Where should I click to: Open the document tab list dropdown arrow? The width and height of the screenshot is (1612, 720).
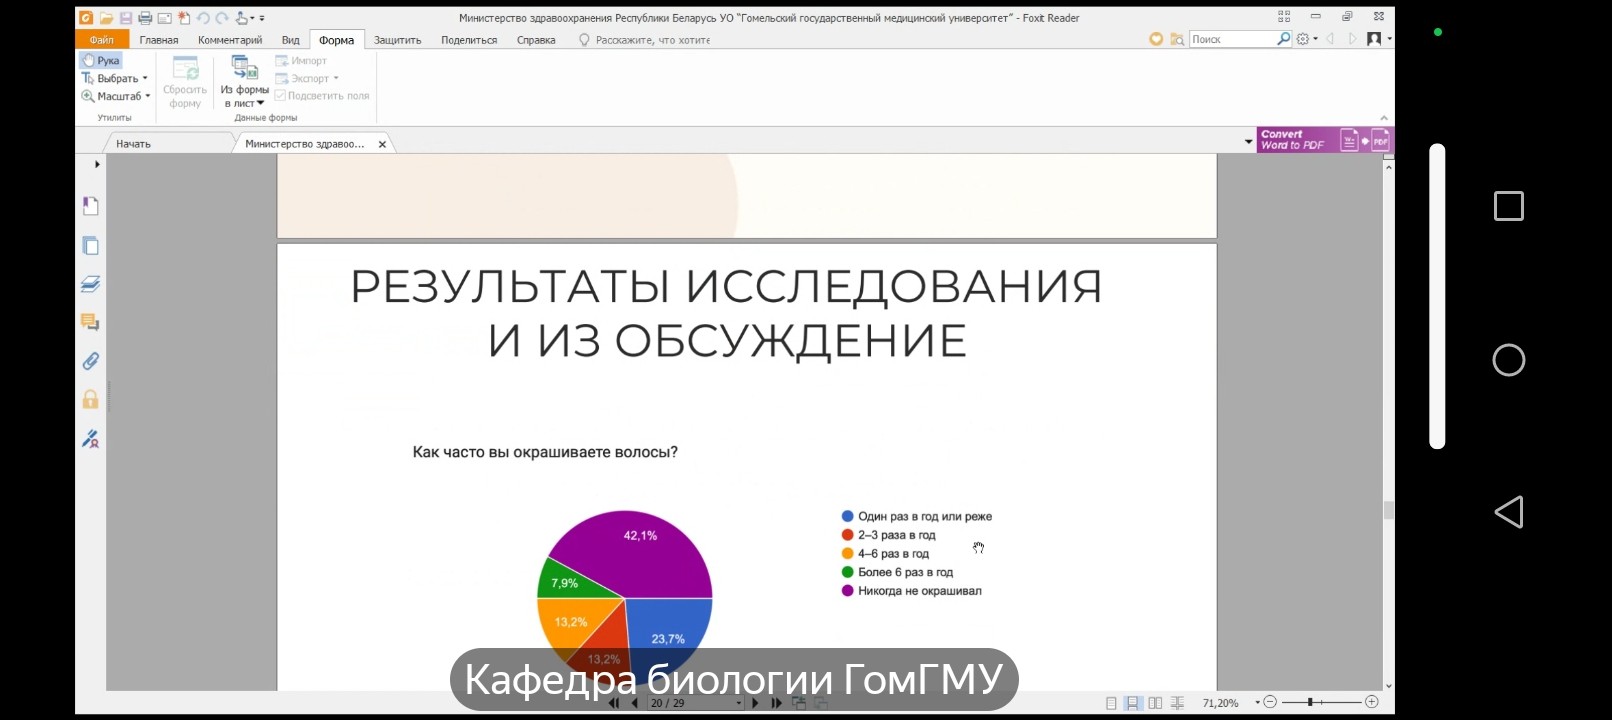1248,142
